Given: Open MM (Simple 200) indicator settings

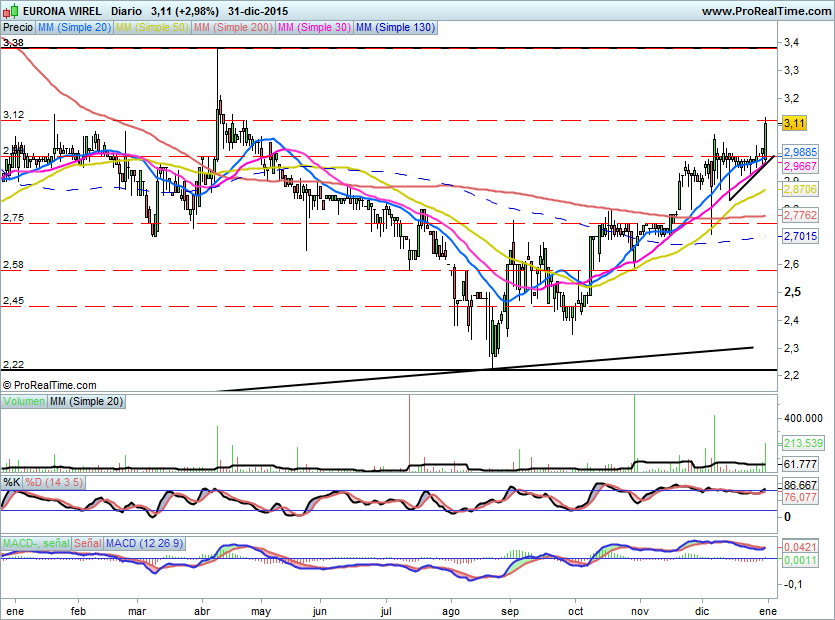Looking at the screenshot, I should [232, 28].
